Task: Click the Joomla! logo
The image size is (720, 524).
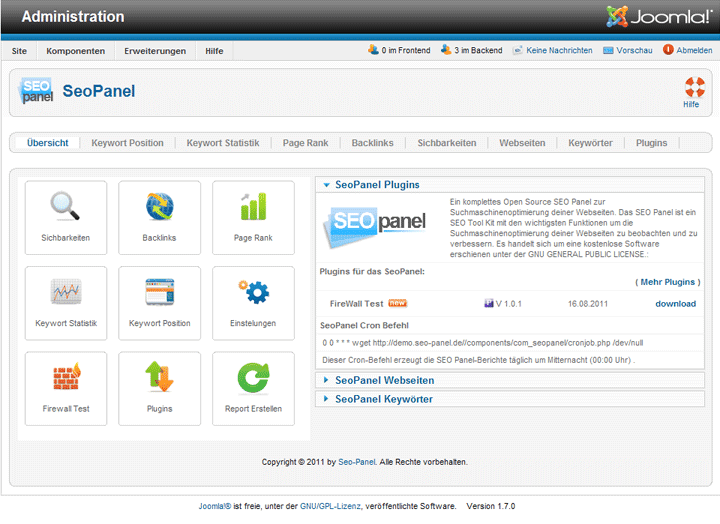Action: point(658,17)
